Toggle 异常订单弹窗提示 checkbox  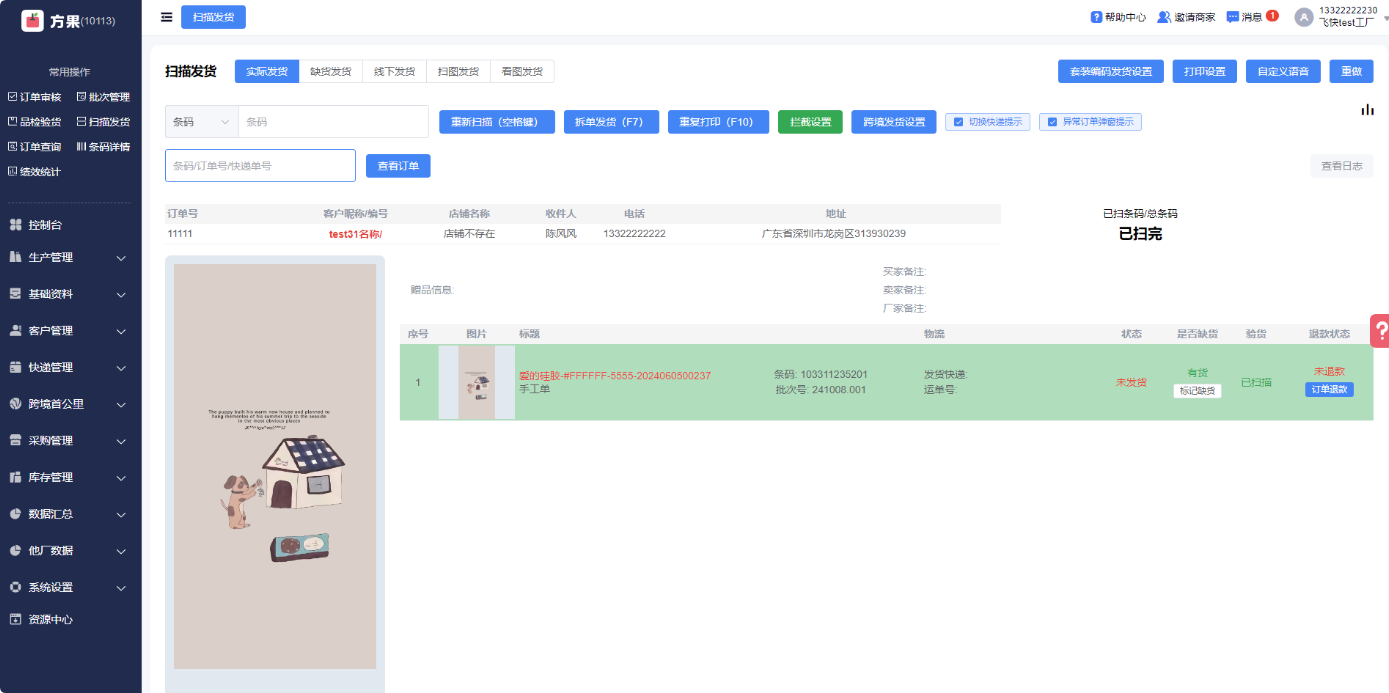tap(1052, 122)
